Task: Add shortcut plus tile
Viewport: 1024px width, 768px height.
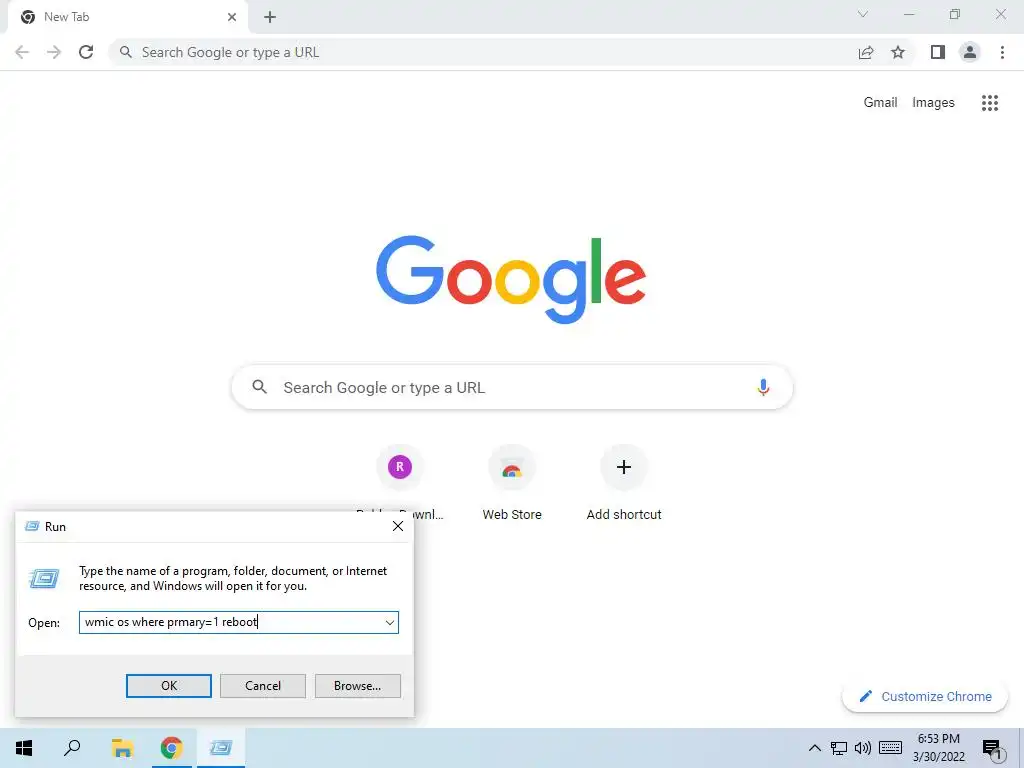Action: (624, 482)
